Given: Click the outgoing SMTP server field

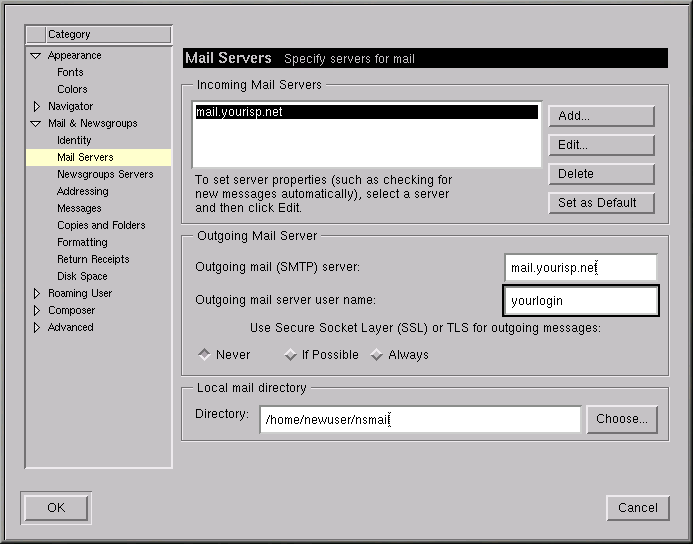Looking at the screenshot, I should 580,268.
